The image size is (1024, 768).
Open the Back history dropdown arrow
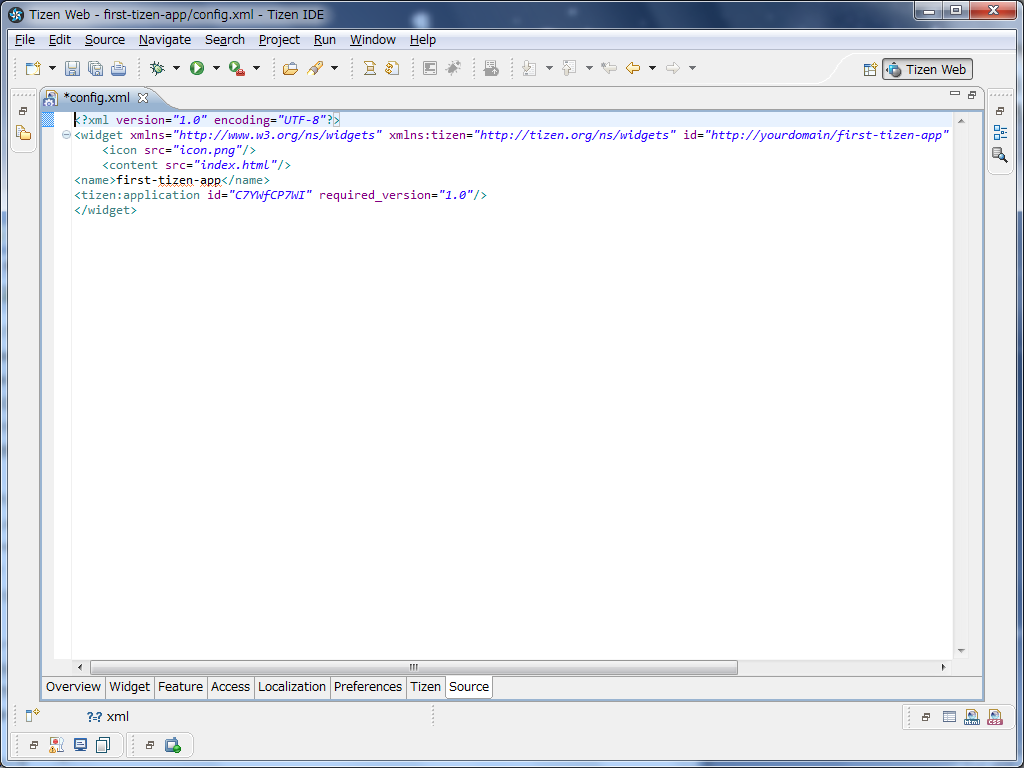point(652,68)
